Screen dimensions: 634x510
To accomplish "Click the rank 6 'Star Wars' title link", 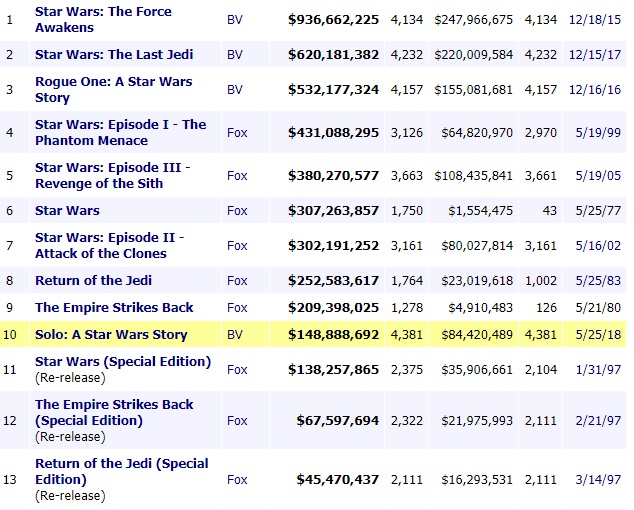I will [x=67, y=210].
